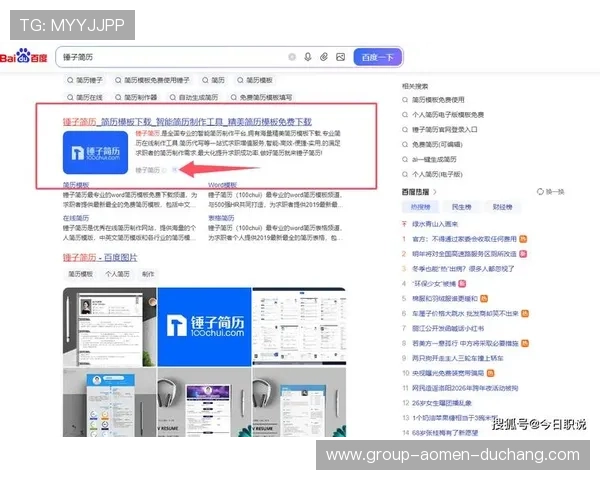
Task: Select the 个人简历 image filter tag
Action: 117,274
